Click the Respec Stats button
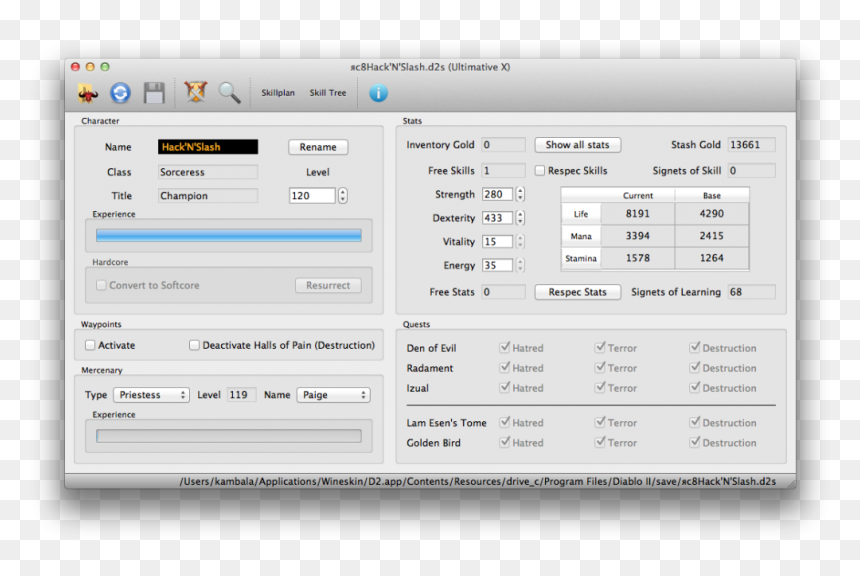 coord(578,292)
